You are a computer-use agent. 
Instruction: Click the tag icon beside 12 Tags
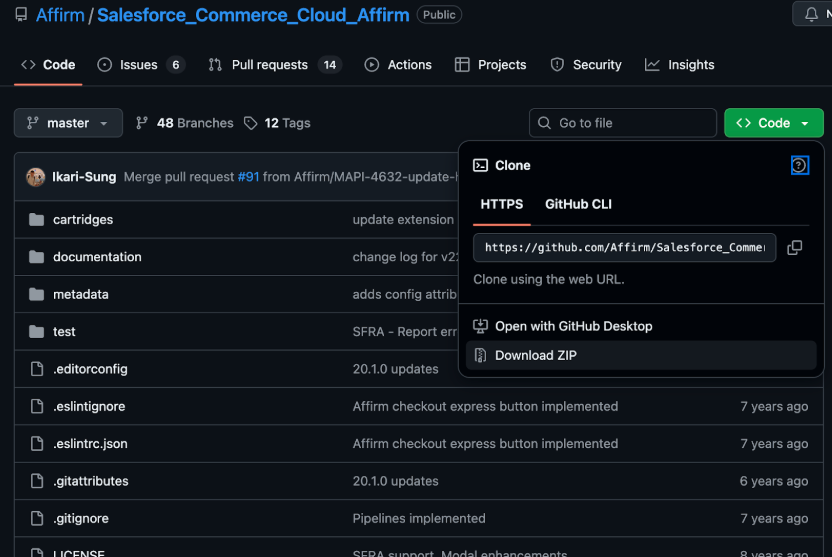coord(250,123)
